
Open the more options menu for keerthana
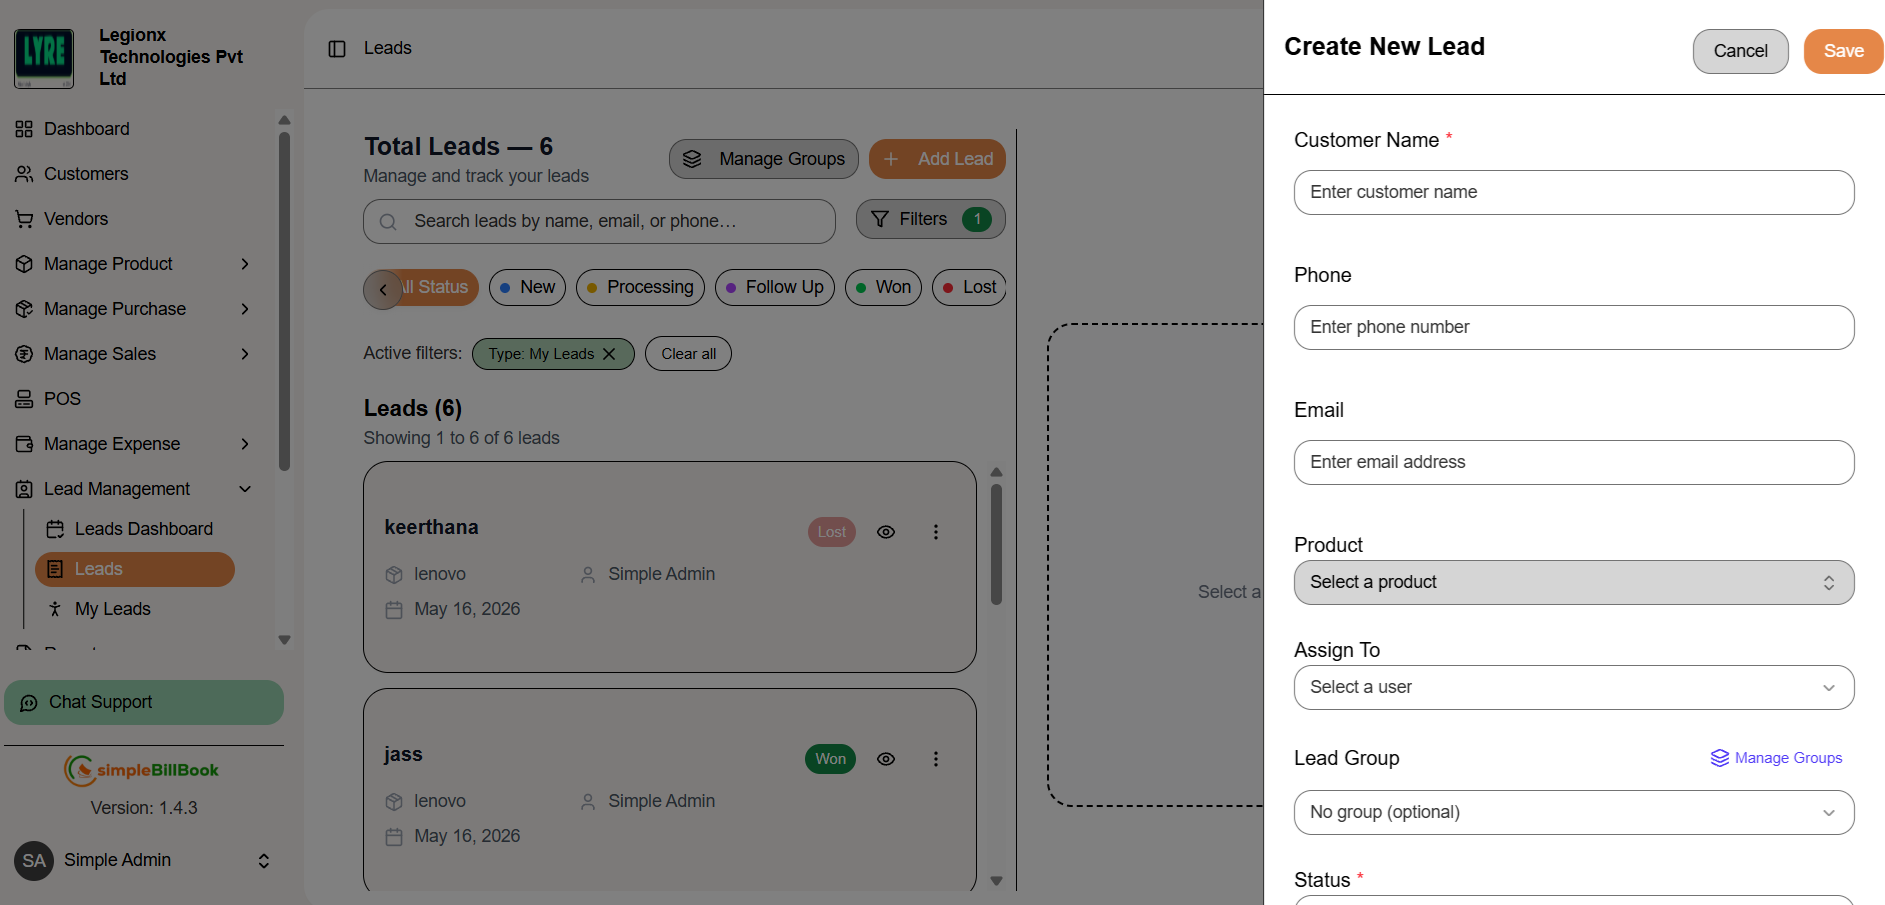click(x=936, y=532)
